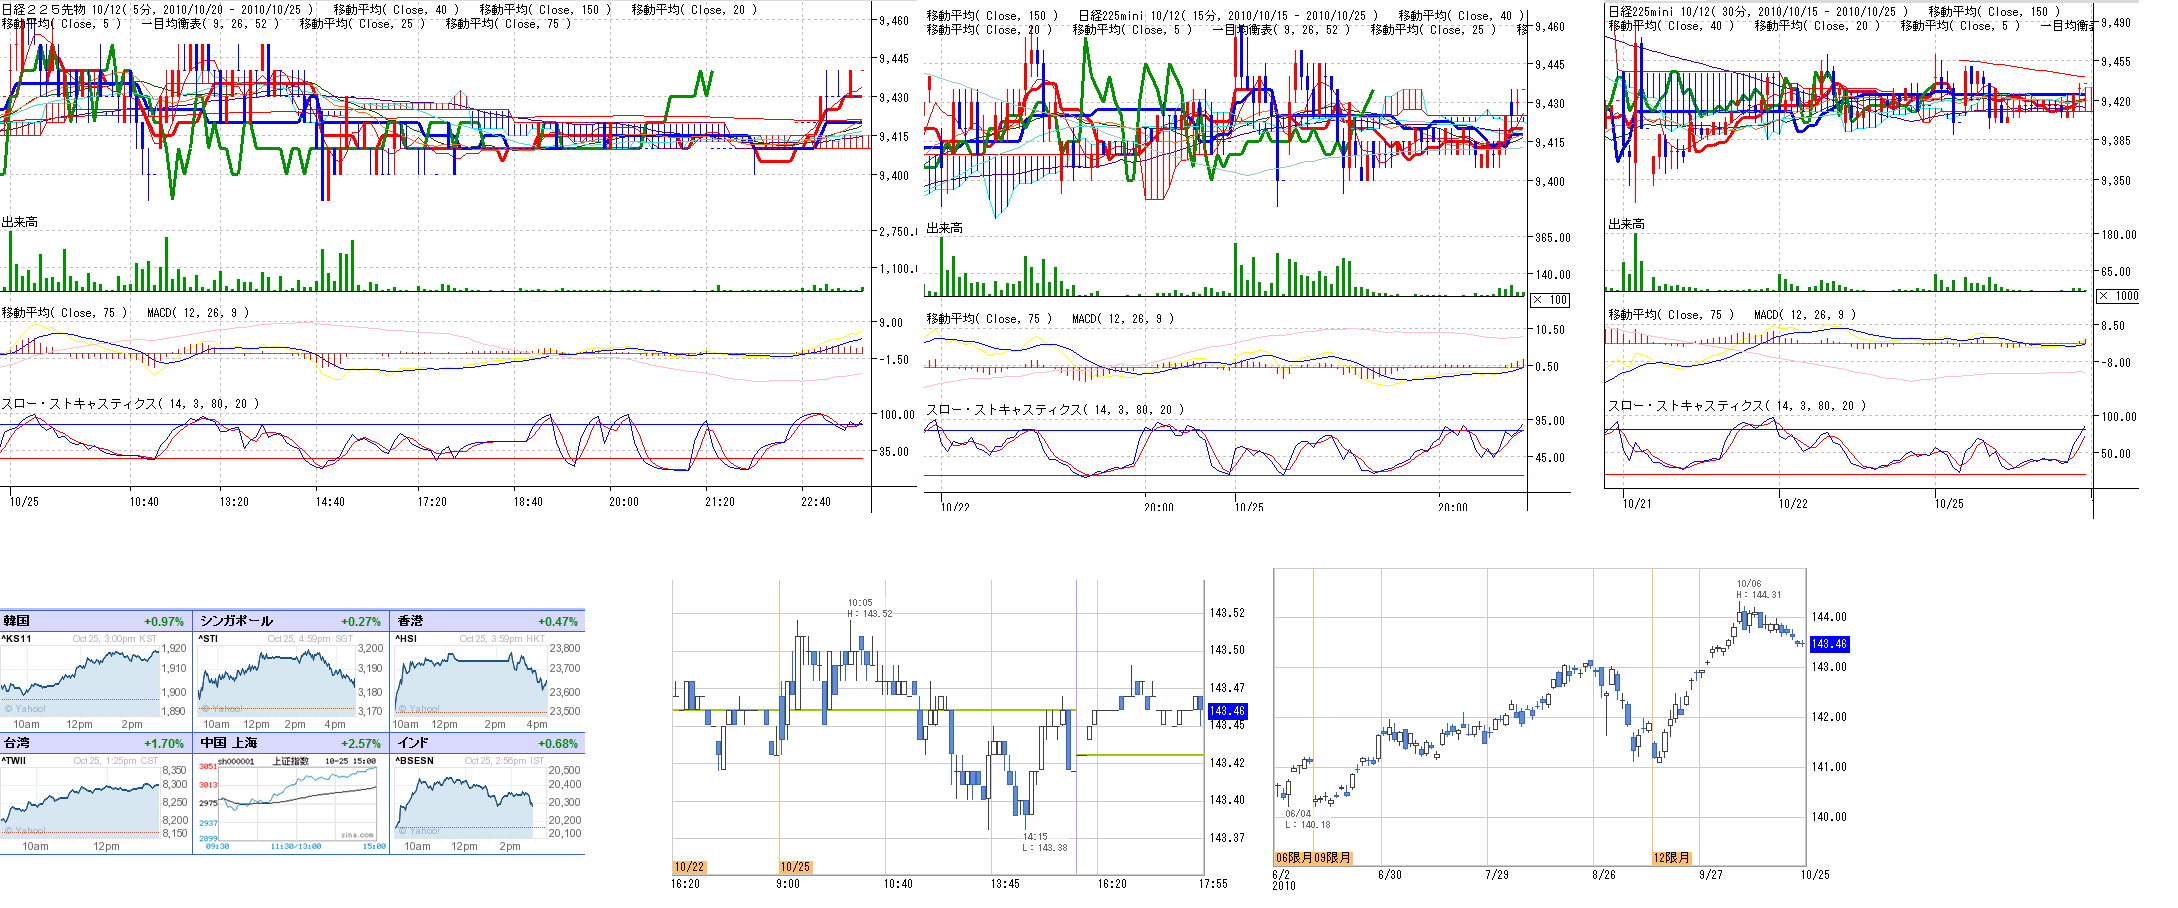Viewport: 2178px width, 908px height.
Task: Click the × 100 volume scale box
Action: (1550, 300)
